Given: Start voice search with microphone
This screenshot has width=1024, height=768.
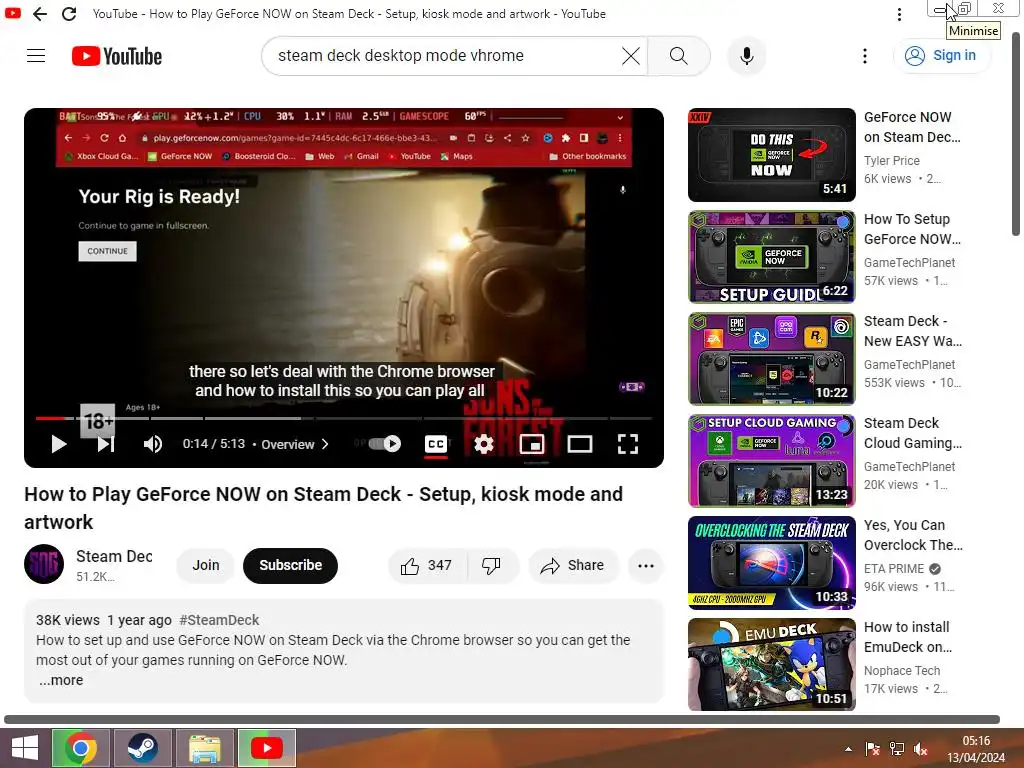Looking at the screenshot, I should (x=746, y=56).
